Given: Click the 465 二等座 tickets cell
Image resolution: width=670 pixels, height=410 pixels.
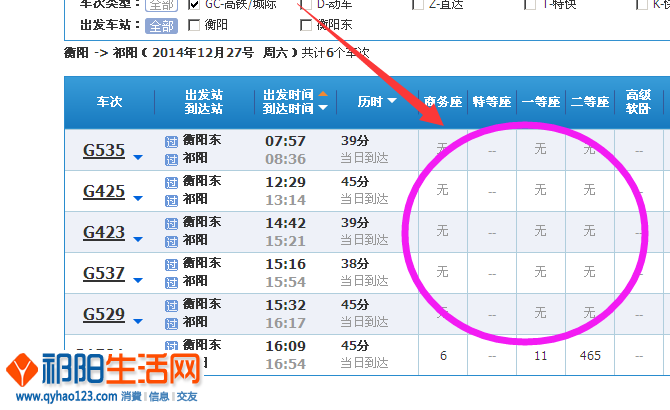Looking at the screenshot, I should point(590,355).
